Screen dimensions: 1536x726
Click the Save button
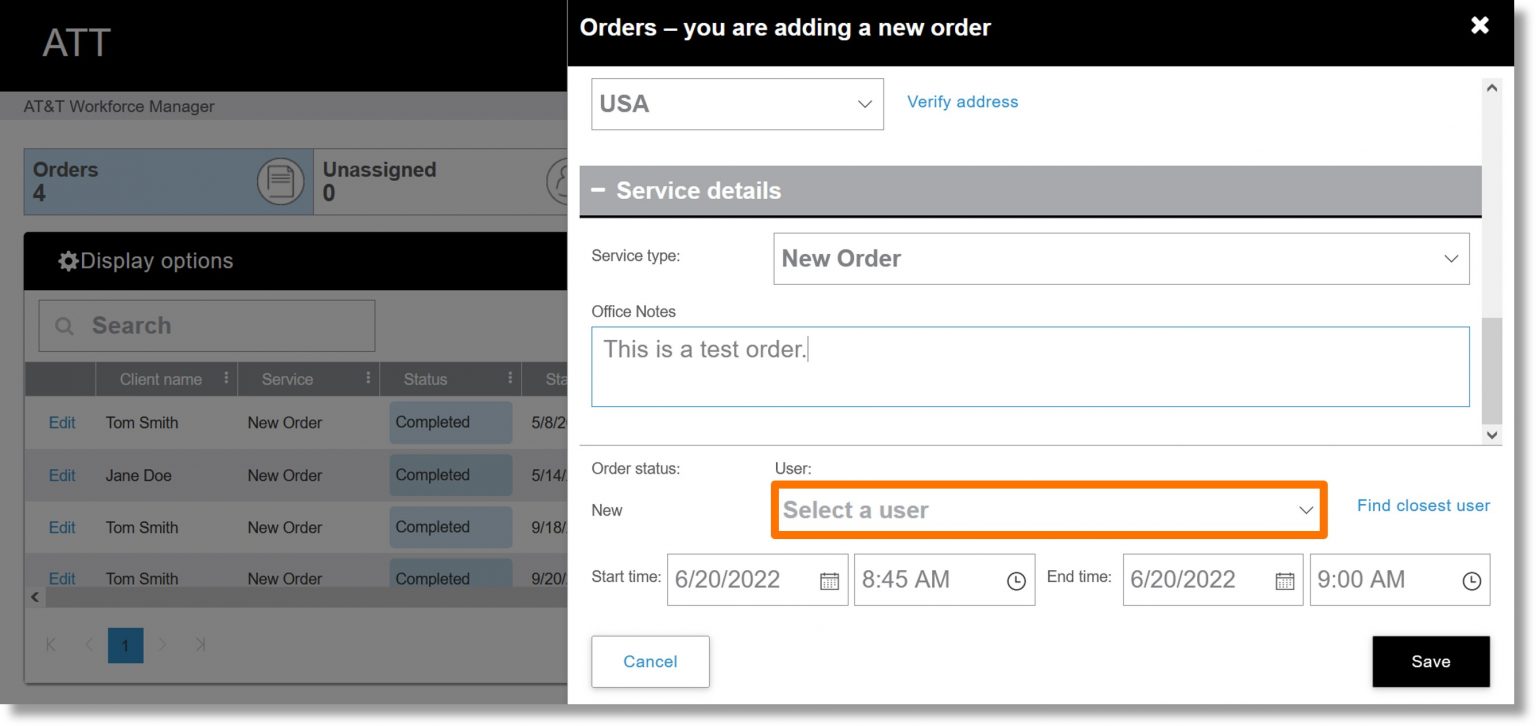tap(1431, 661)
